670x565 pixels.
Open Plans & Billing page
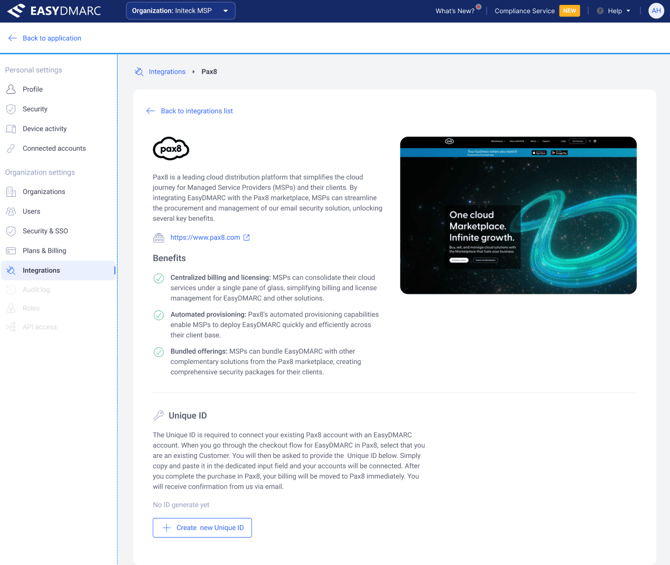(x=44, y=250)
